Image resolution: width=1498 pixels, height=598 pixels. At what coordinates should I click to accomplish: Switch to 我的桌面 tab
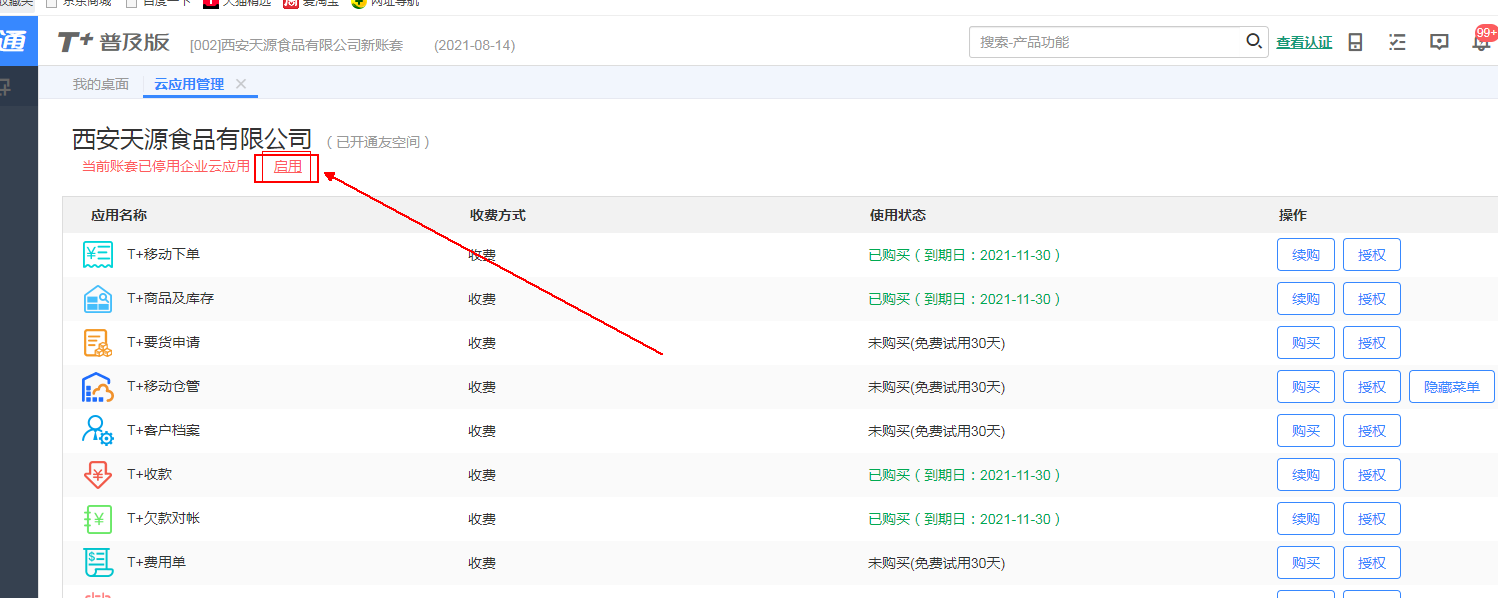point(101,84)
